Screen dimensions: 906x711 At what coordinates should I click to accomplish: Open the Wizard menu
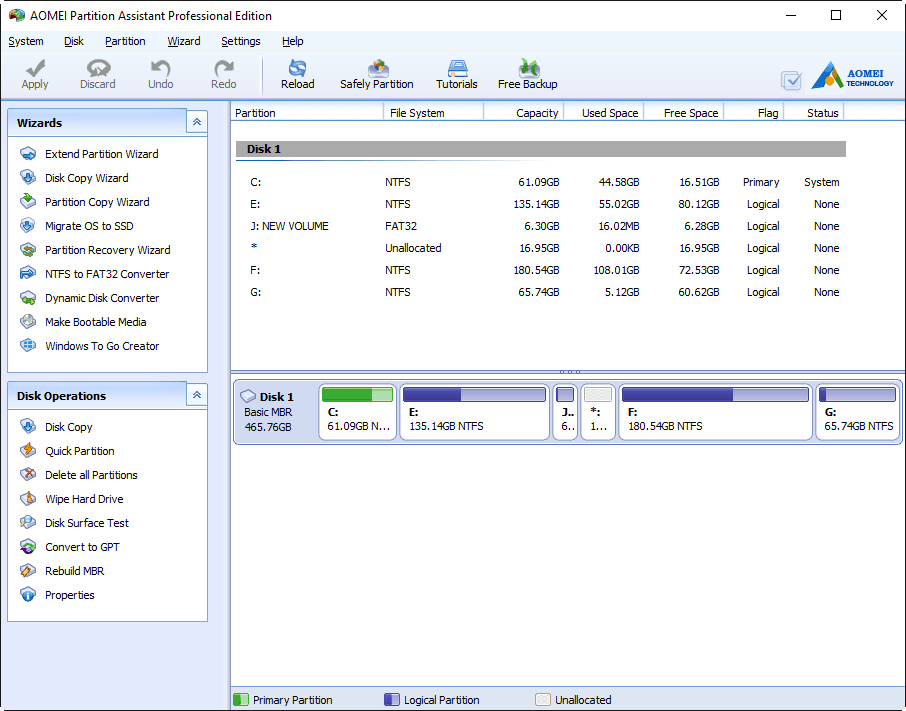coord(184,41)
